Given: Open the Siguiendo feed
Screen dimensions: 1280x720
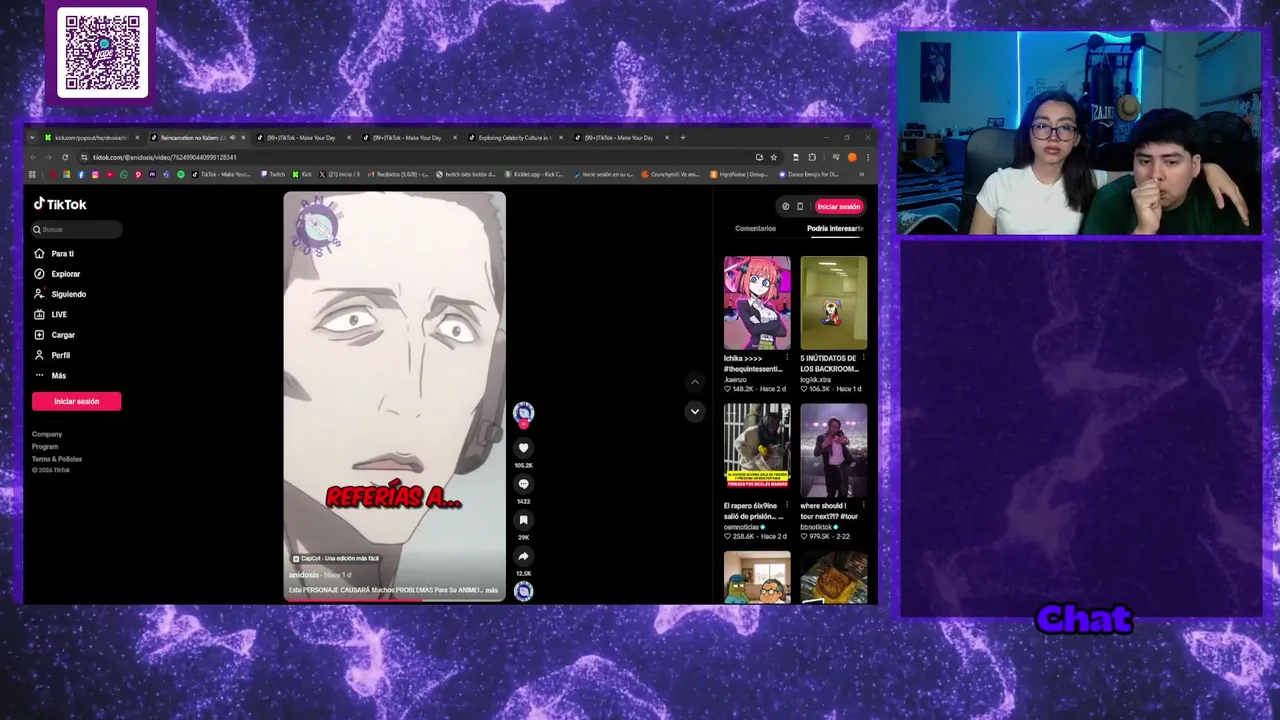Looking at the screenshot, I should click(x=60, y=294).
